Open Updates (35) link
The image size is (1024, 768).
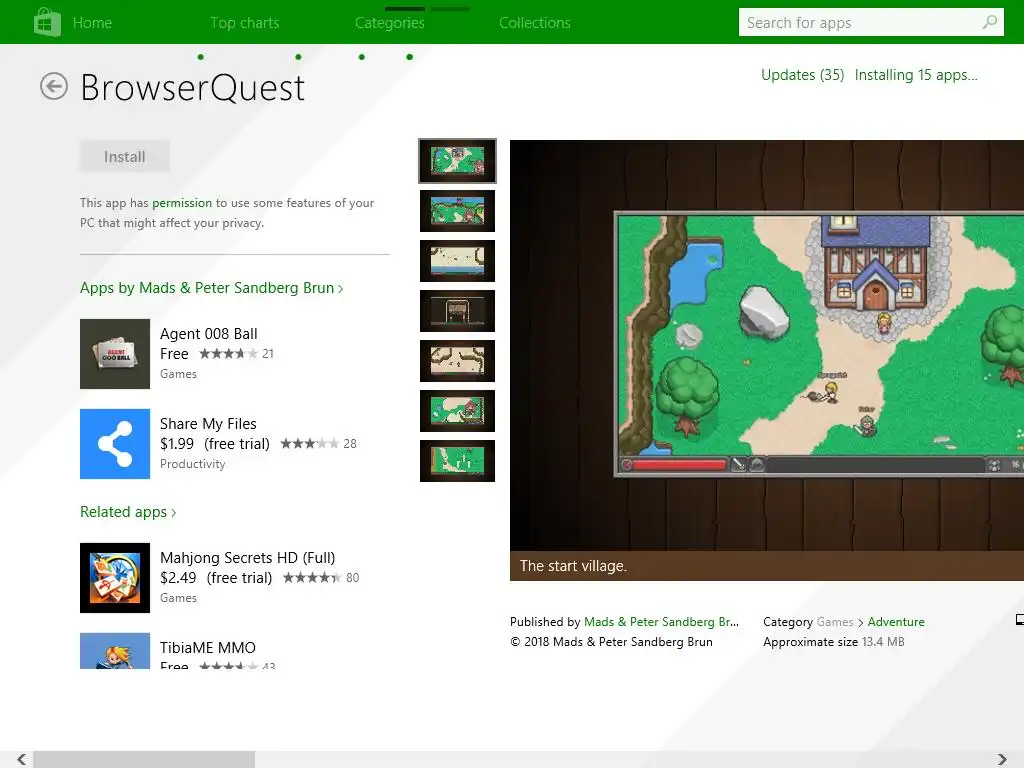[803, 75]
